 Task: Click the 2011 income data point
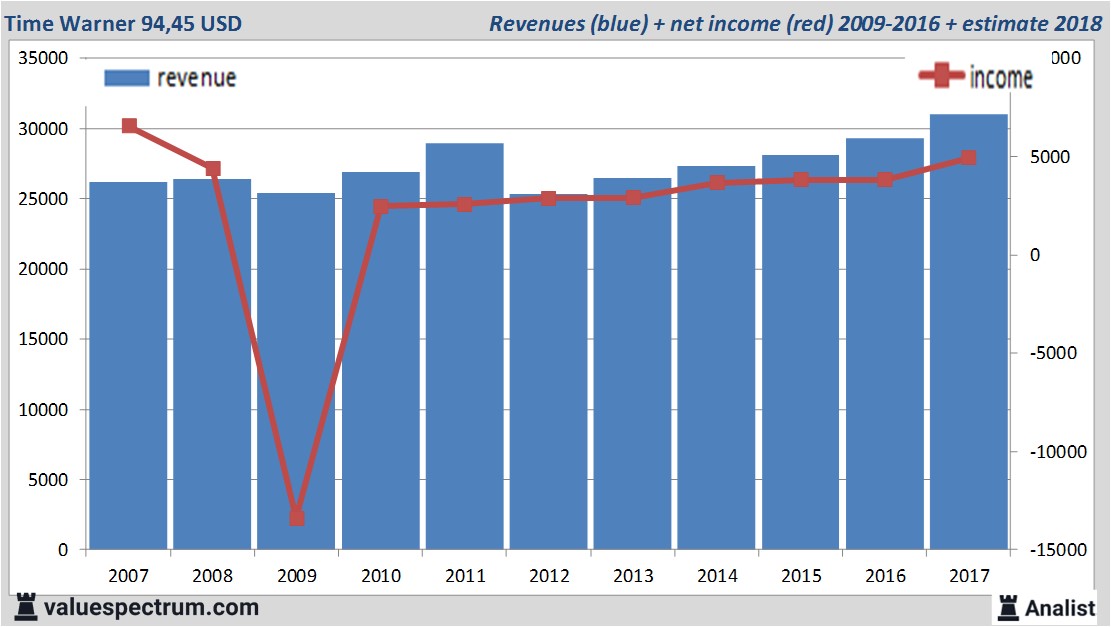[465, 205]
